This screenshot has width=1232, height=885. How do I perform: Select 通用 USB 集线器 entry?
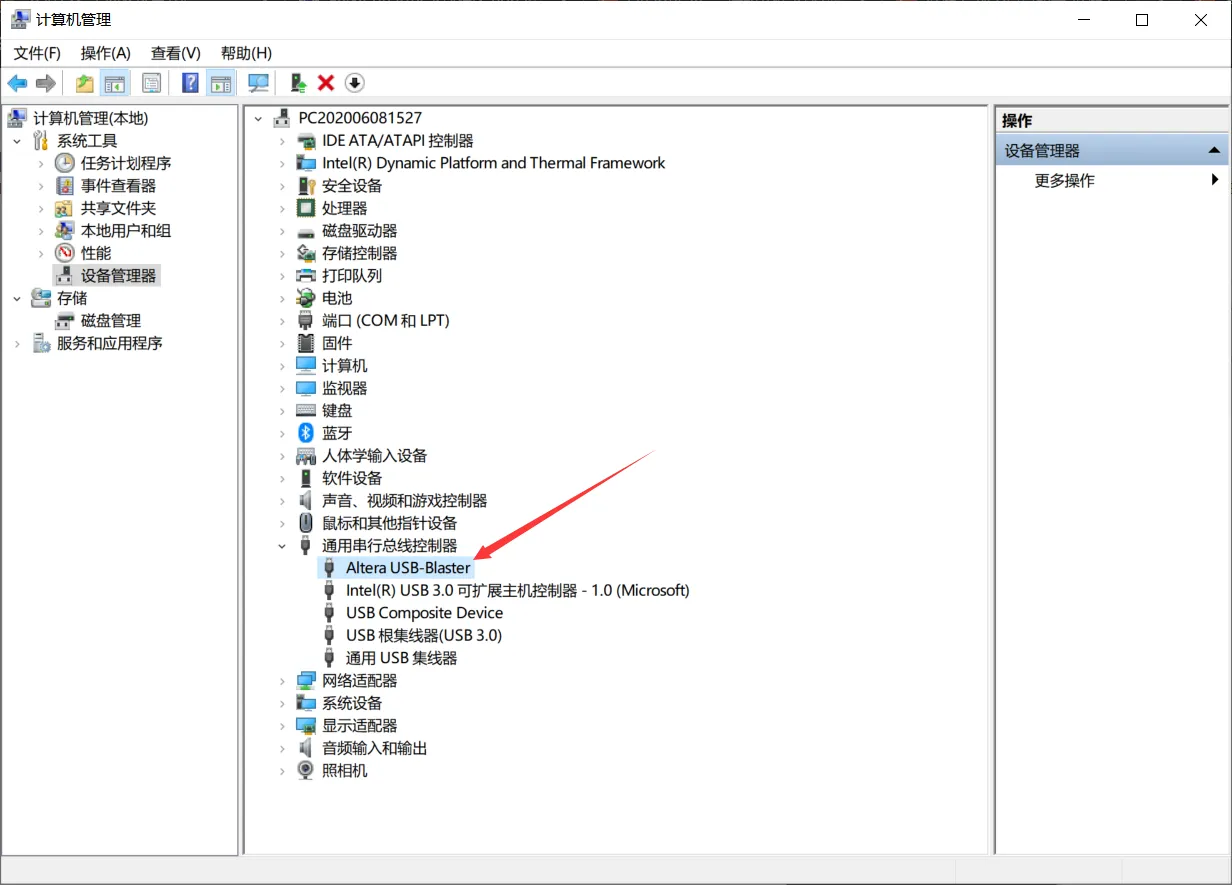[402, 658]
